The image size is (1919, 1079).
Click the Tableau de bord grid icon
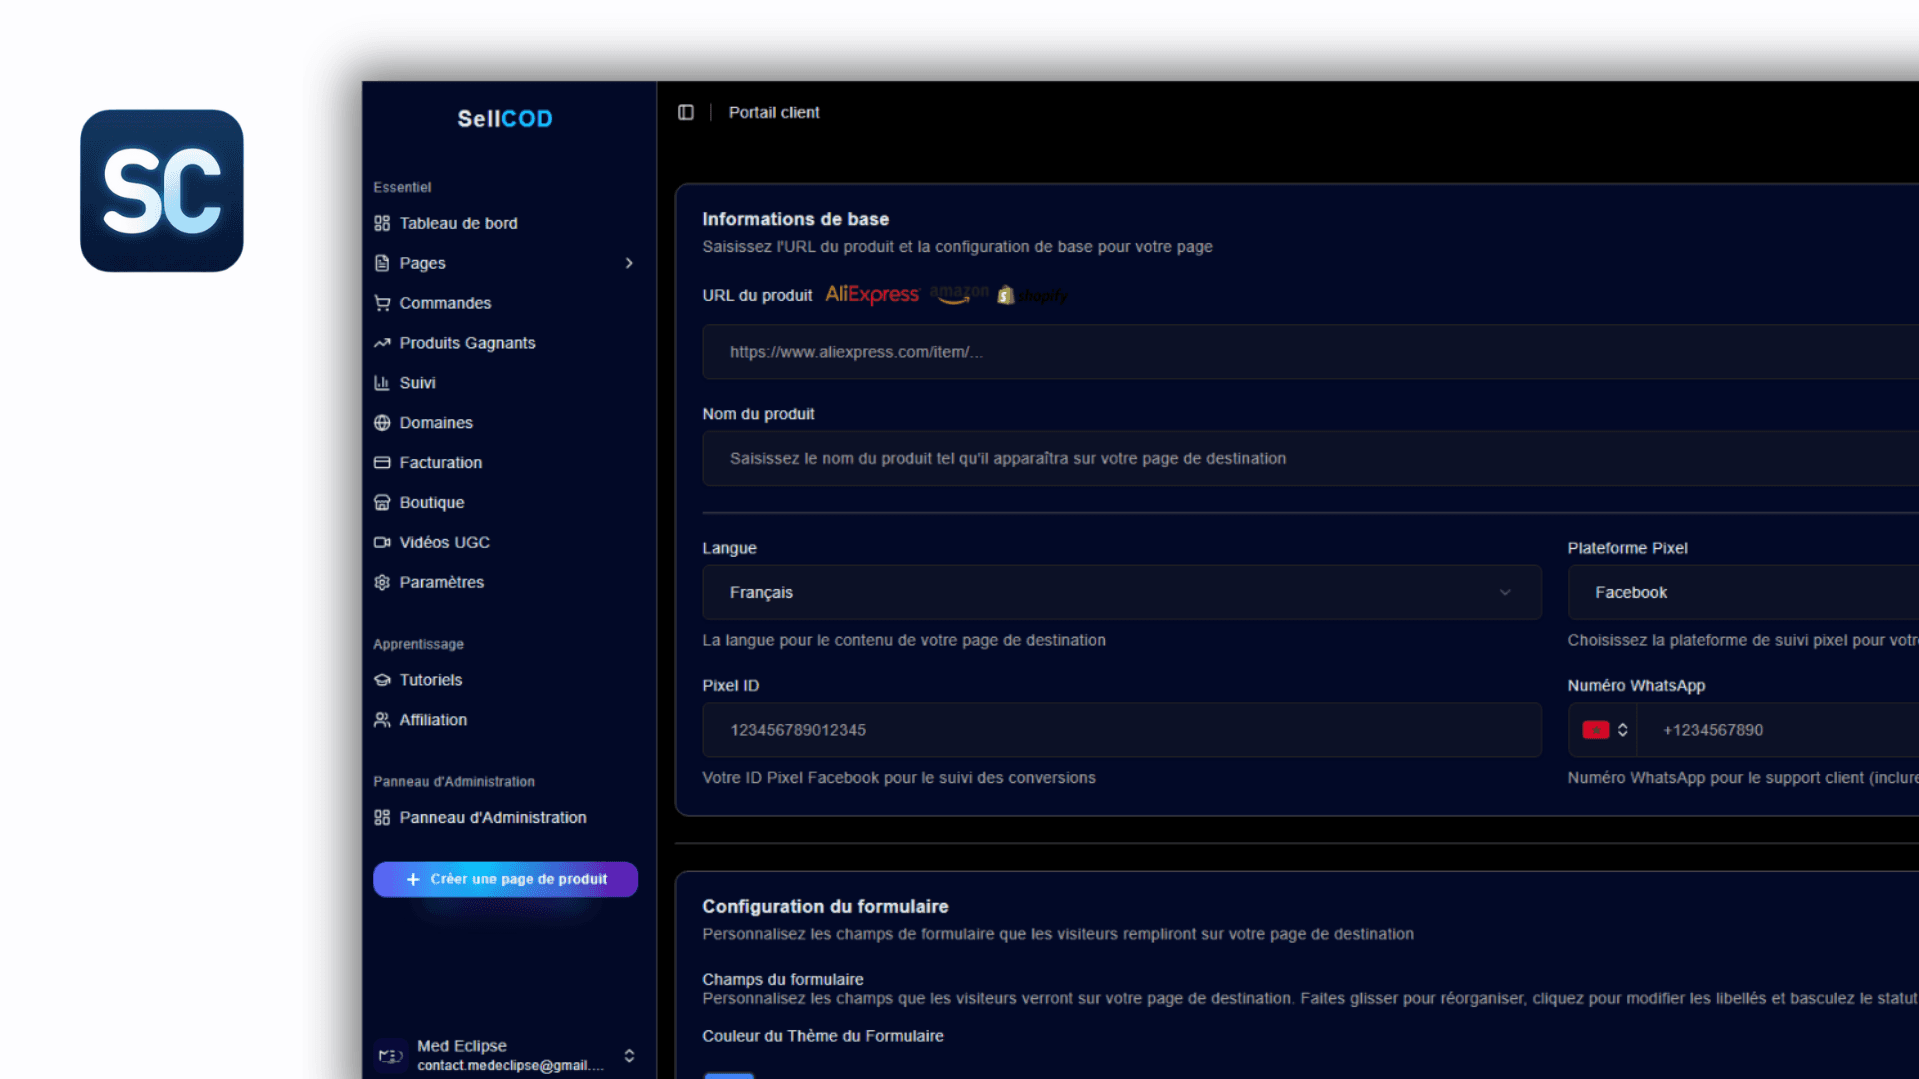pos(382,223)
